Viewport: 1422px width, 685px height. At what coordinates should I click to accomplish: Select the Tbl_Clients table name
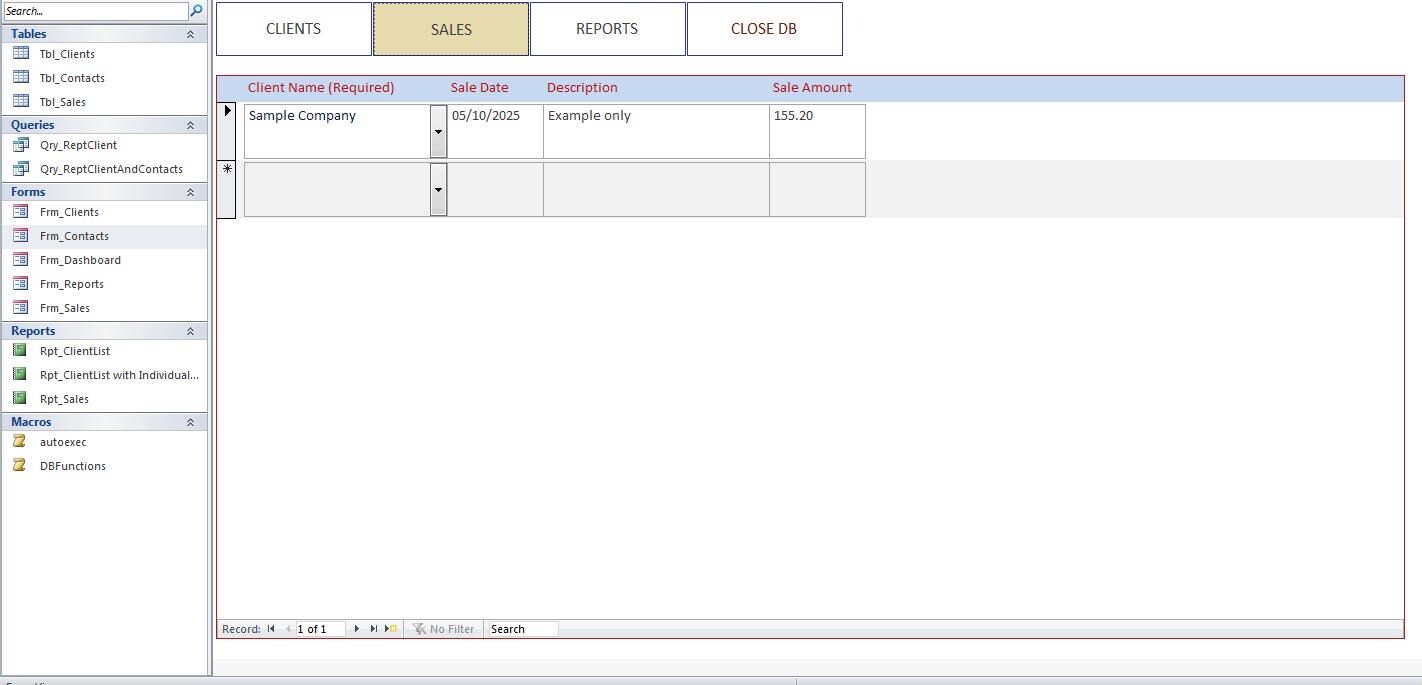point(67,54)
